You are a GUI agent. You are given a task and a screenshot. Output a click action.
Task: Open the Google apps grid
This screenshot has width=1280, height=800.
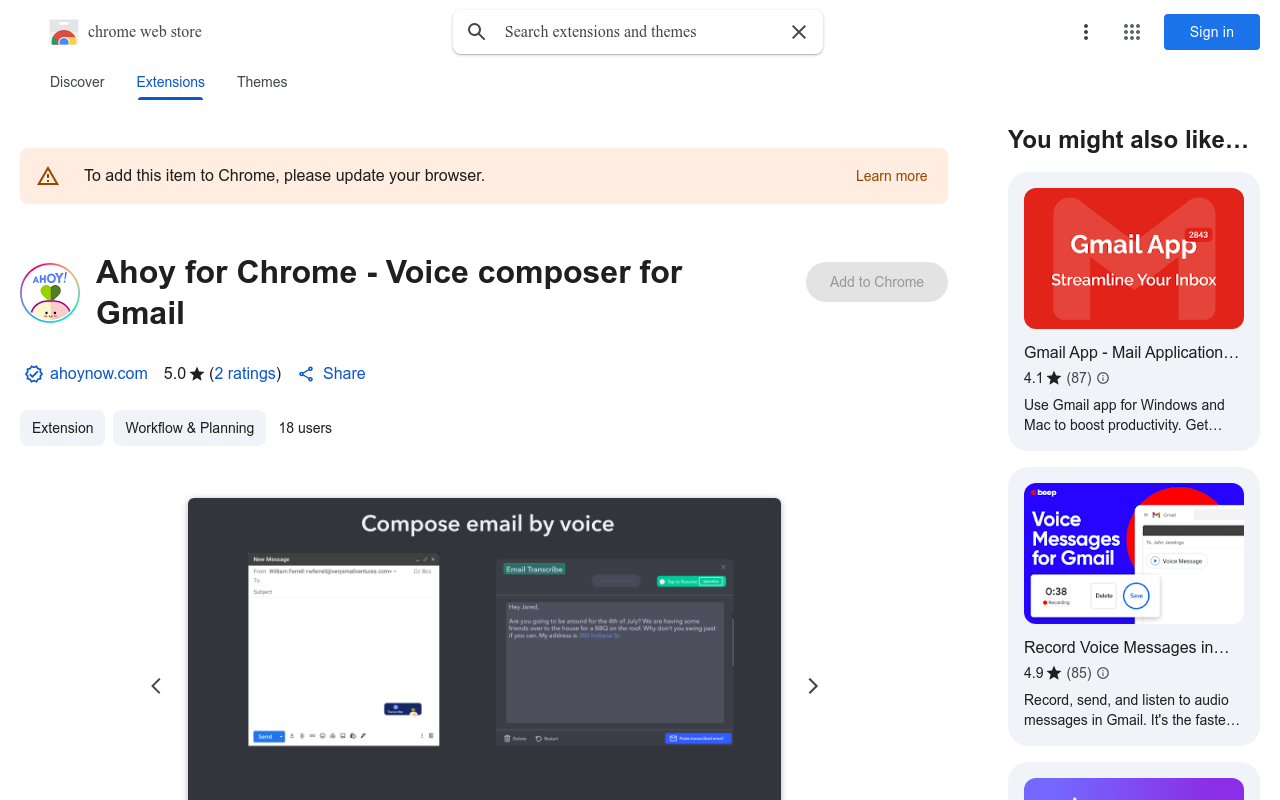1132,32
